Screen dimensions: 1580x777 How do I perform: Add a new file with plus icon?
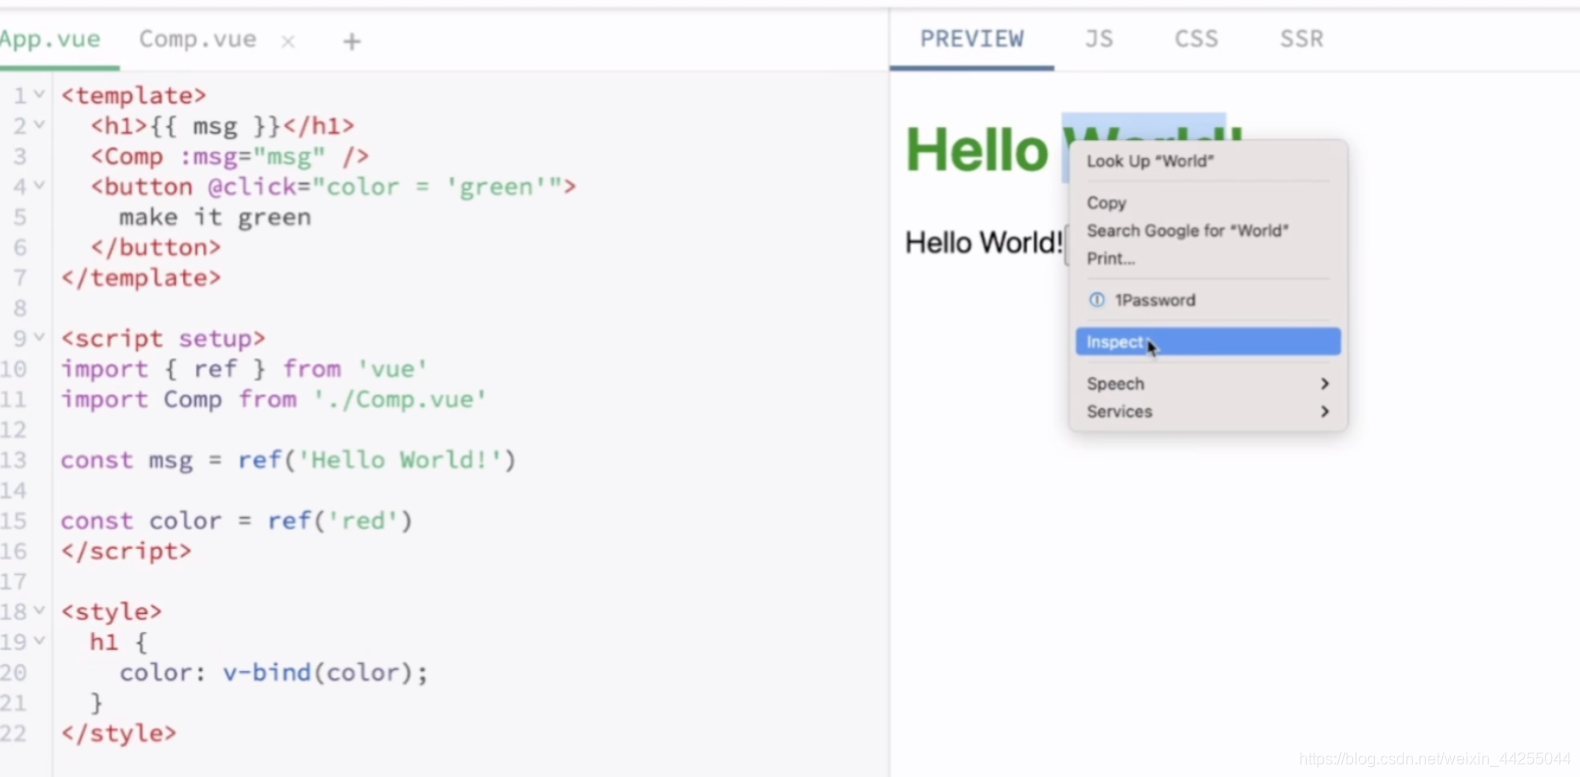coord(351,41)
